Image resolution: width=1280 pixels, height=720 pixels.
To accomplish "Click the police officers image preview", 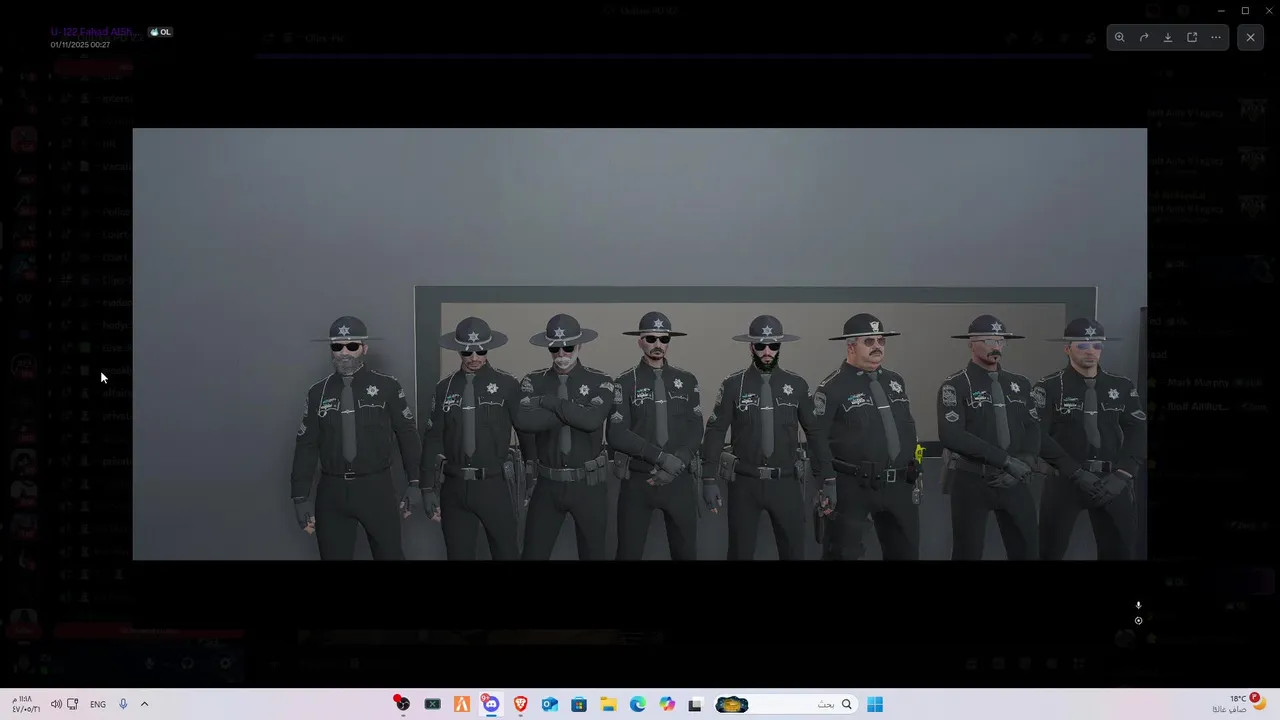I will [640, 344].
